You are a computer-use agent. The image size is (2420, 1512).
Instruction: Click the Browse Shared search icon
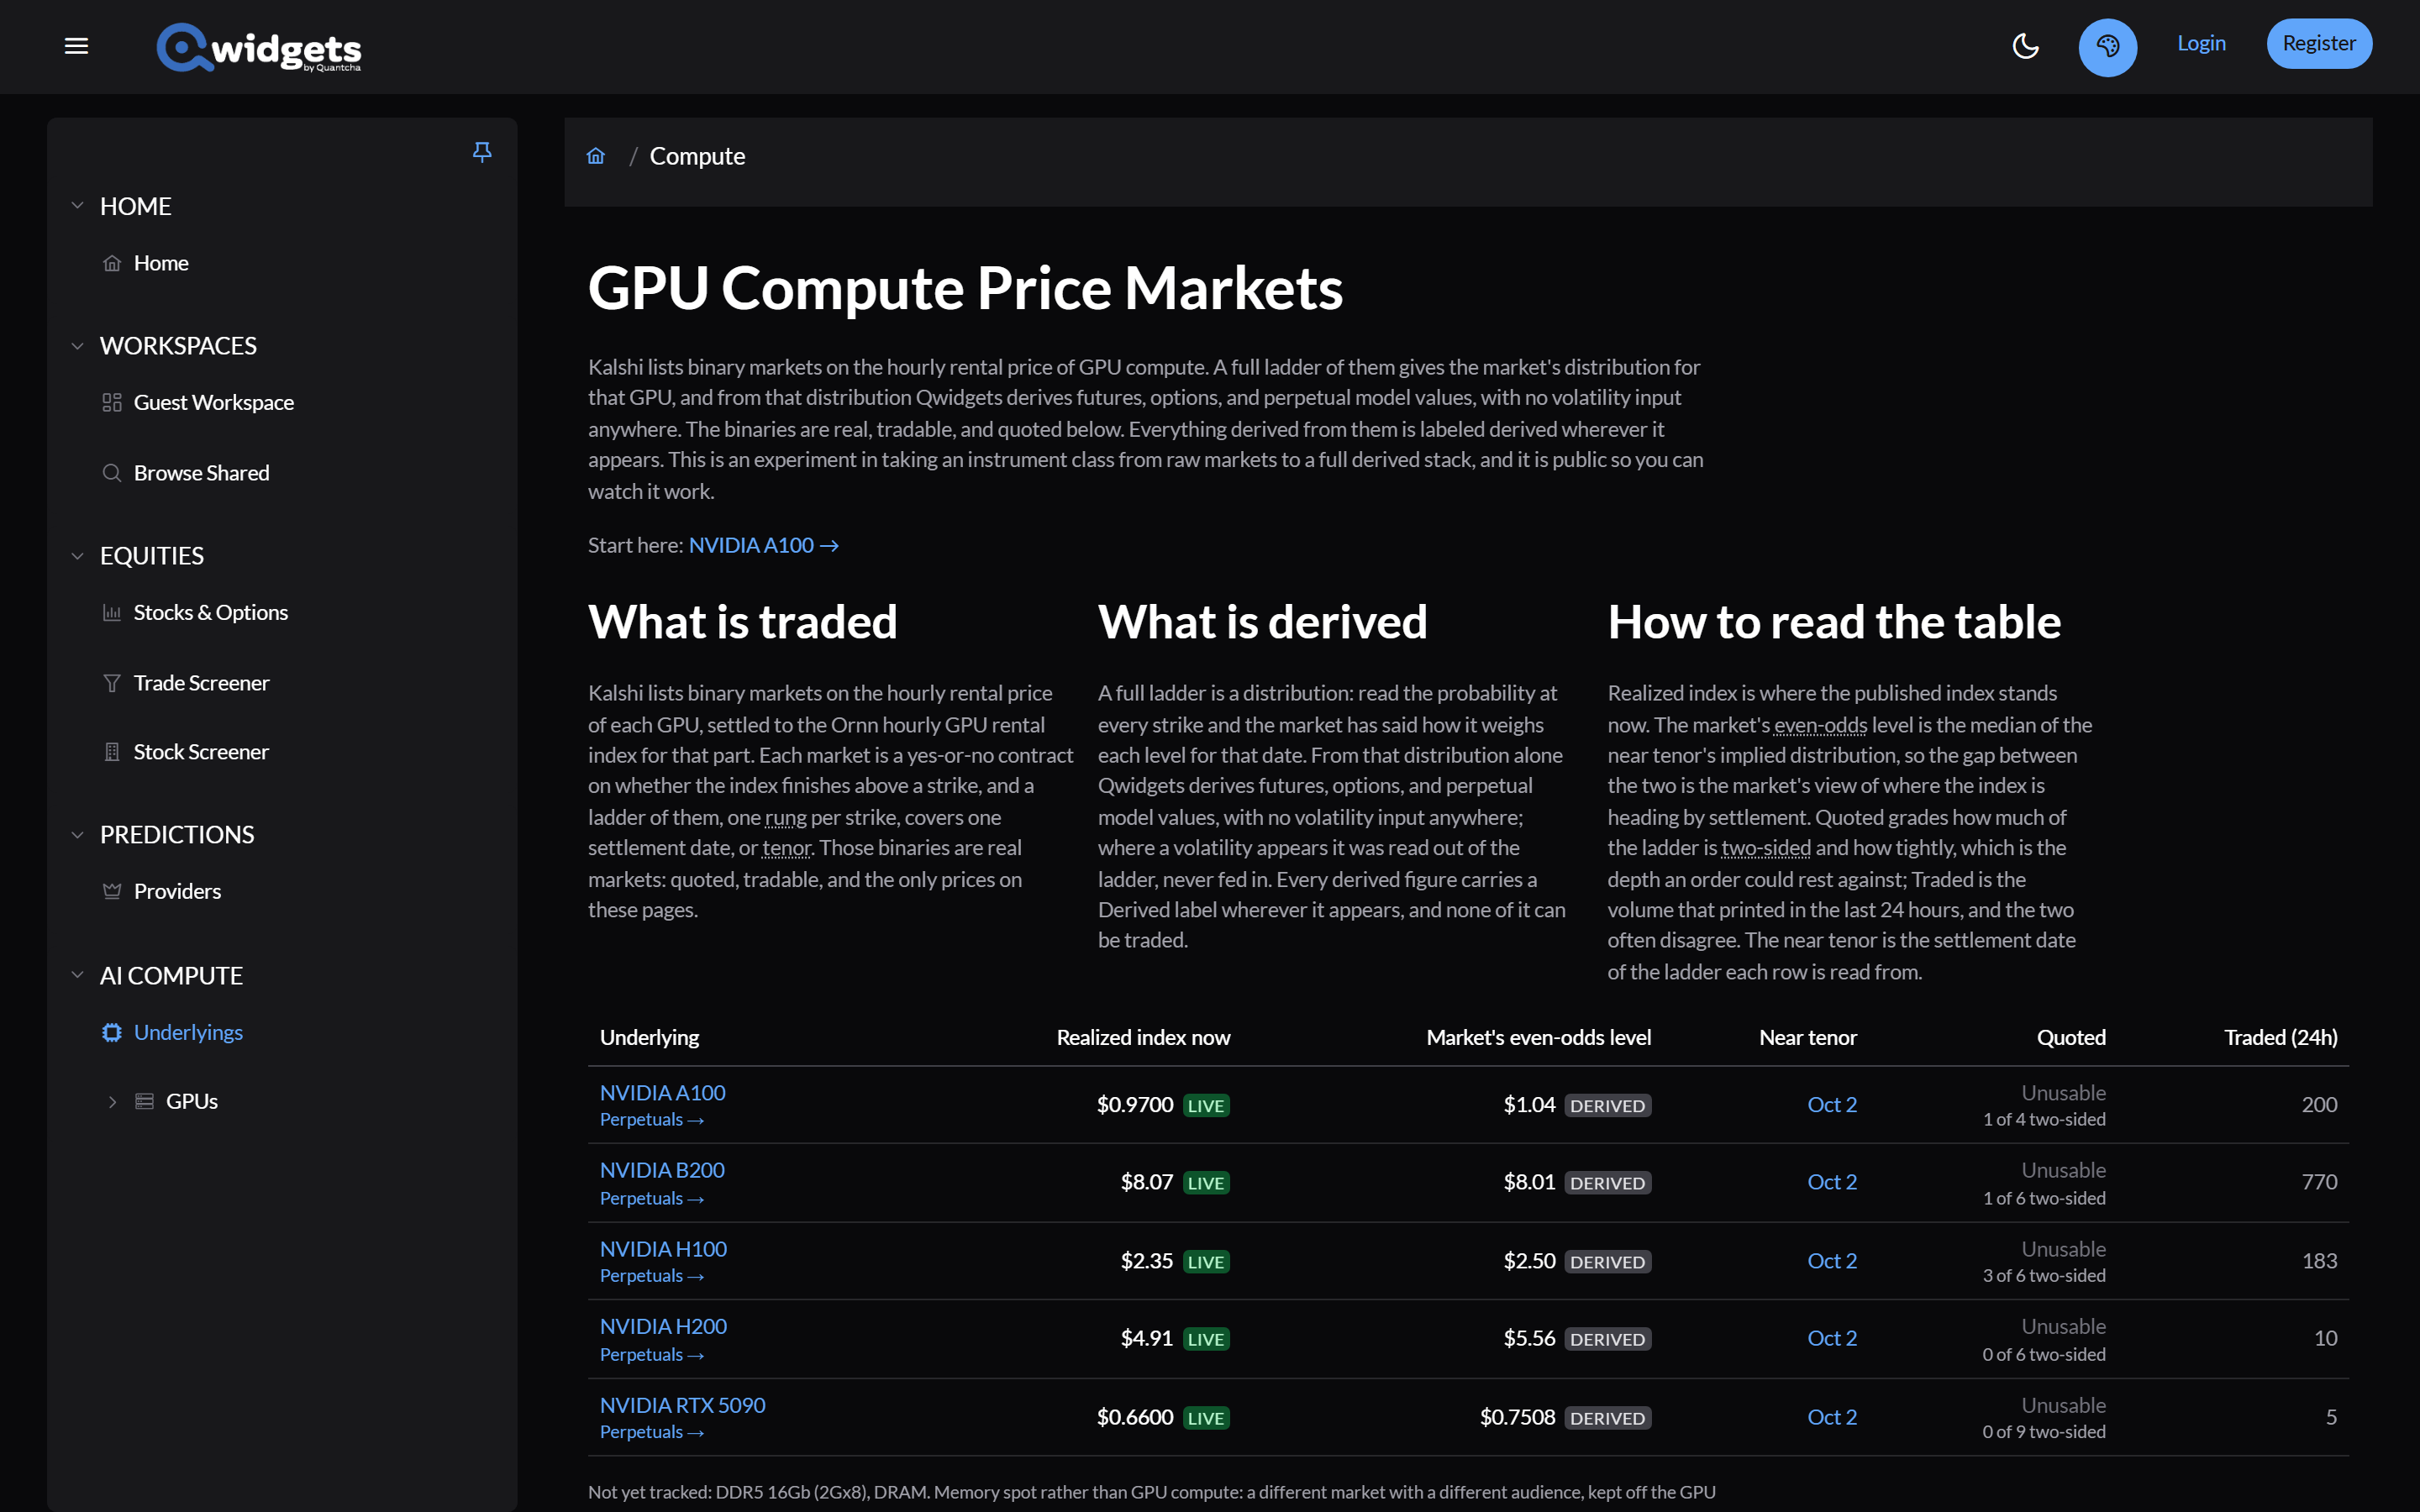(112, 473)
